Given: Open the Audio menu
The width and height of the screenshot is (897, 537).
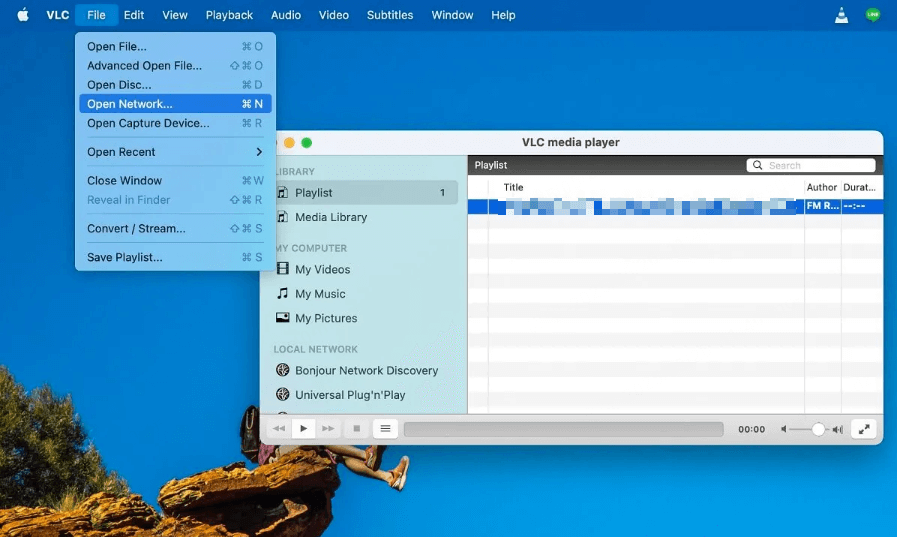Looking at the screenshot, I should coord(285,15).
